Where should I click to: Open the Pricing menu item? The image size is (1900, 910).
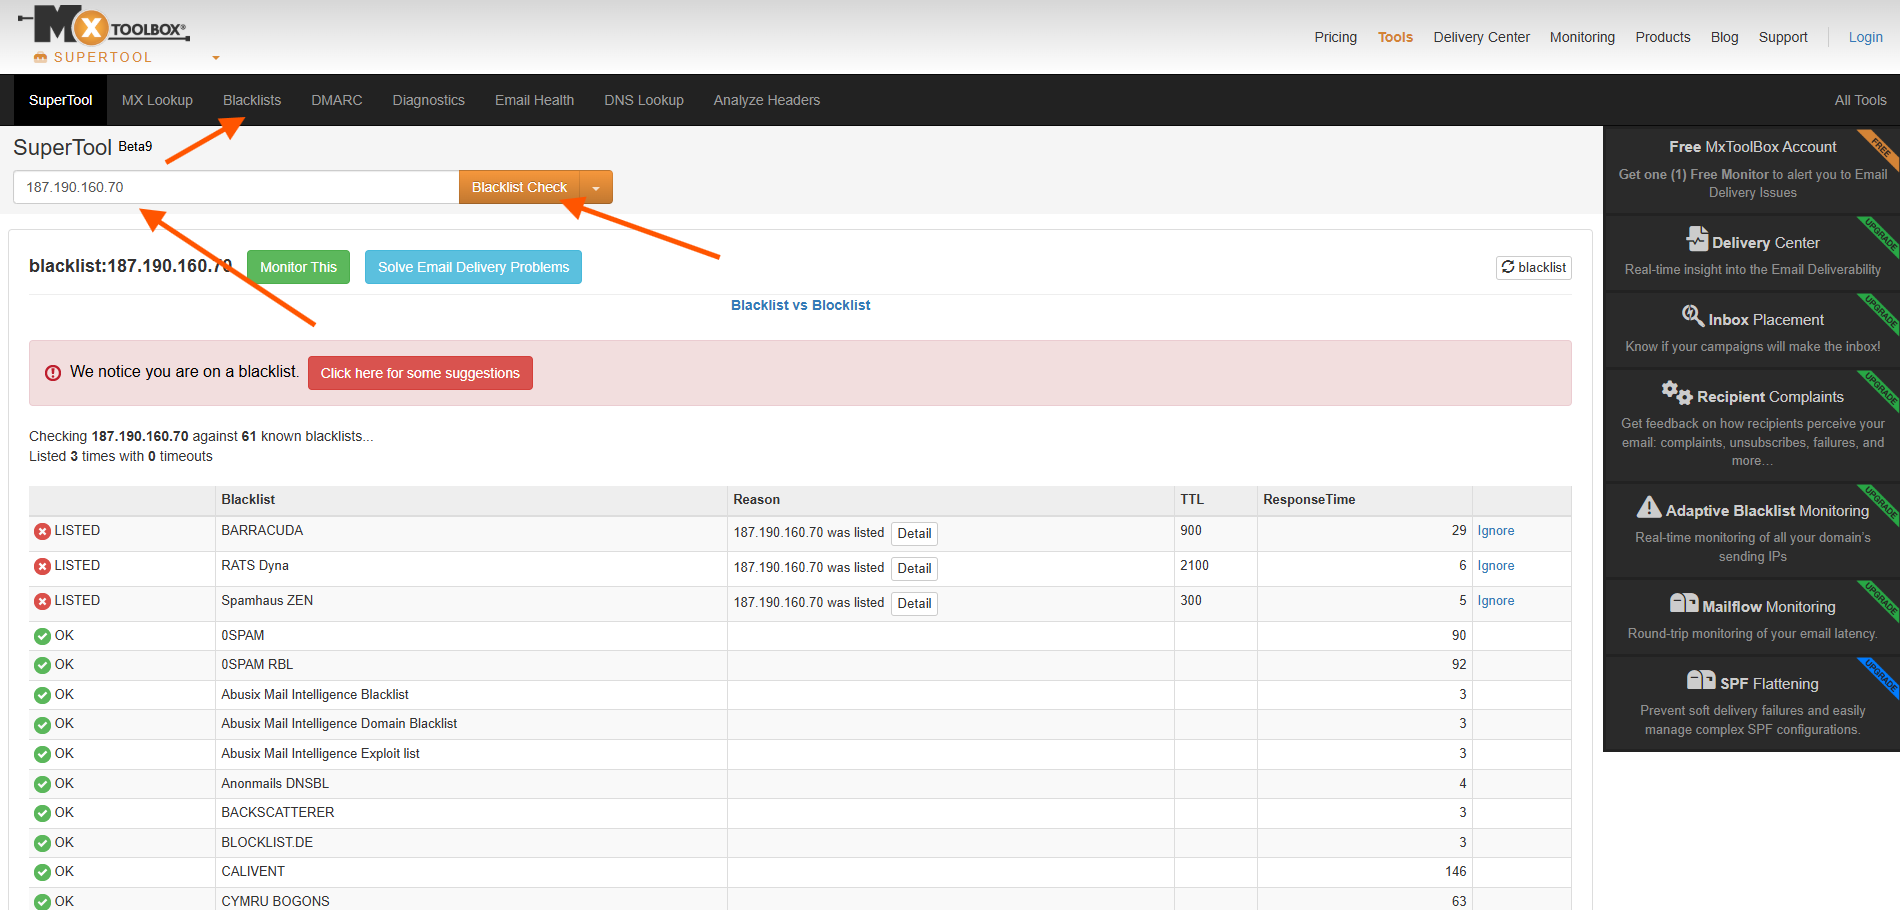(x=1335, y=37)
